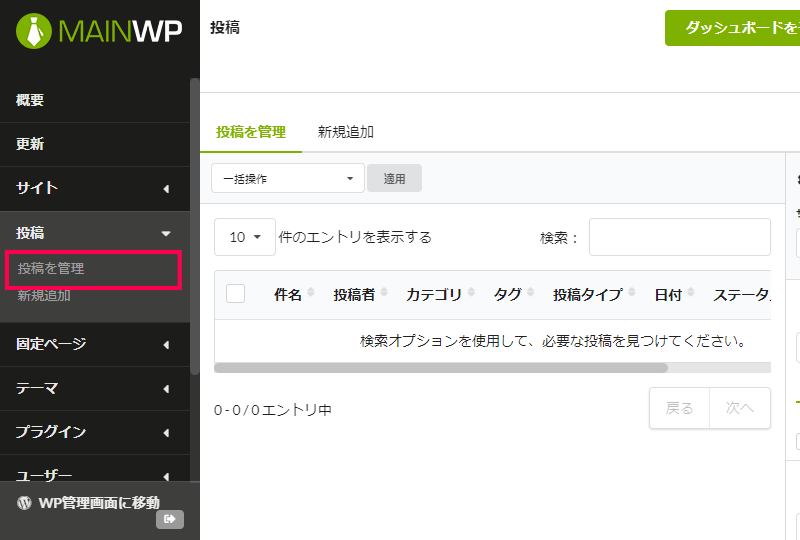Click the sidebar vertical scrollbar

tap(194, 226)
